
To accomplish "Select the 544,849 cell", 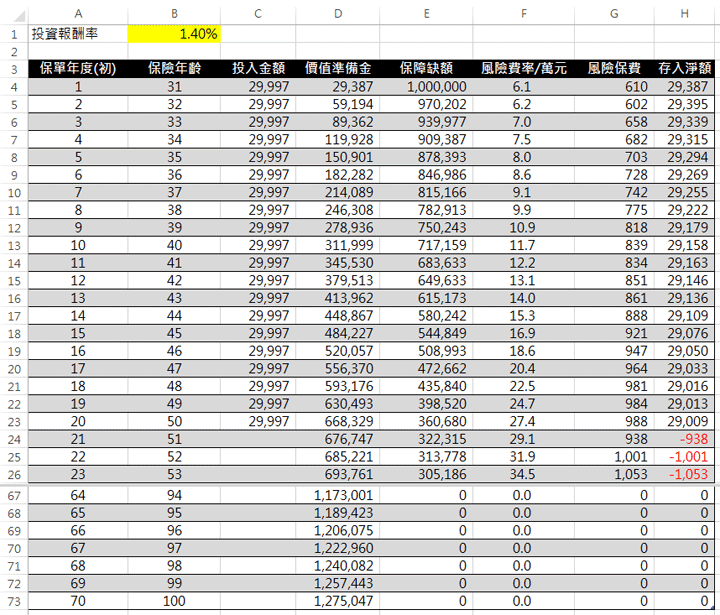I will coord(426,333).
